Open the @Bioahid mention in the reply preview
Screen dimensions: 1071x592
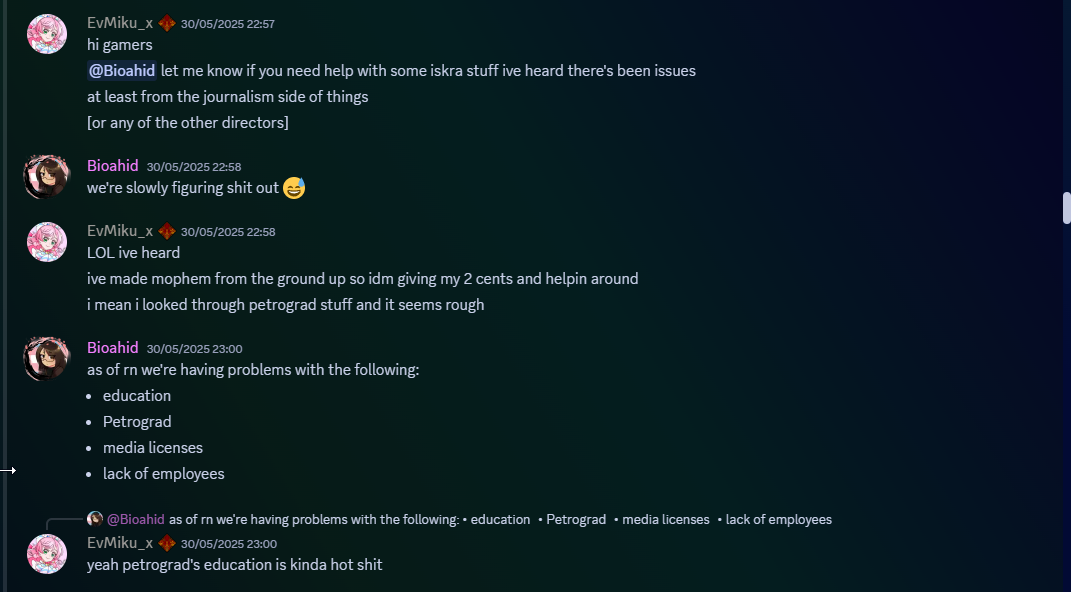pos(136,519)
